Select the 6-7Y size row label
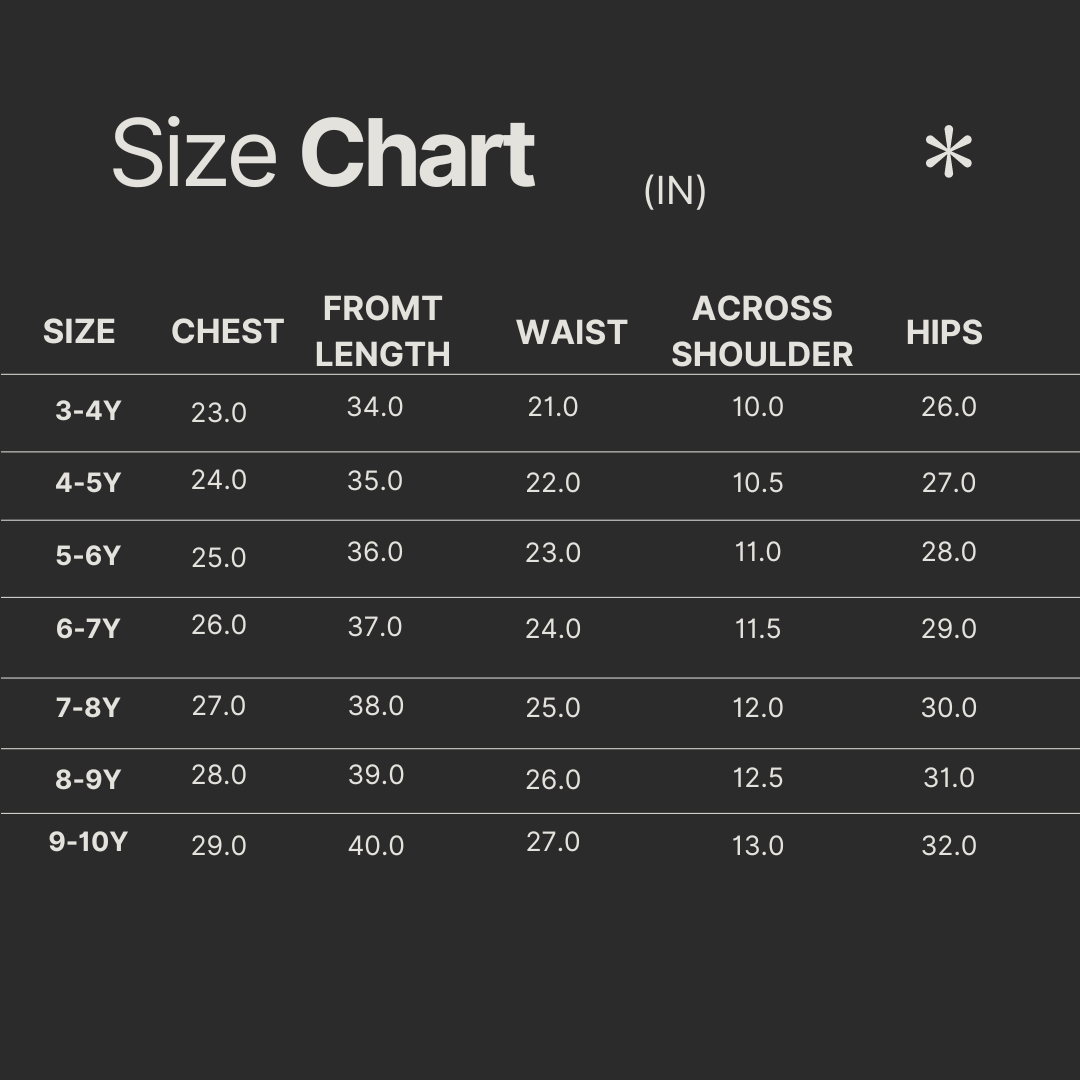The height and width of the screenshot is (1080, 1080). pos(88,629)
